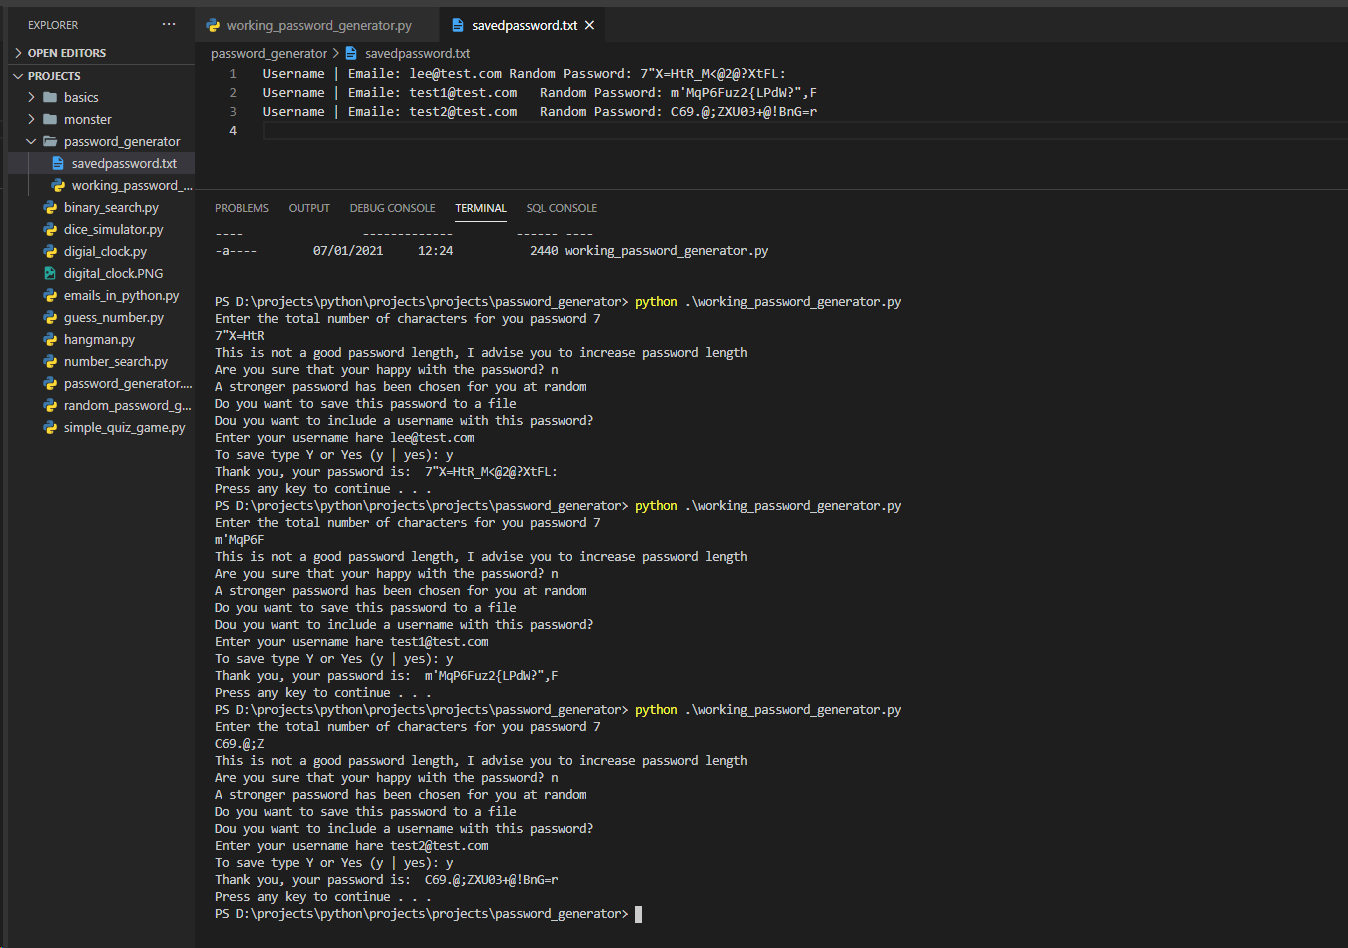This screenshot has height=948, width=1348.
Task: Click the hangman.py Python file icon
Action: [50, 339]
